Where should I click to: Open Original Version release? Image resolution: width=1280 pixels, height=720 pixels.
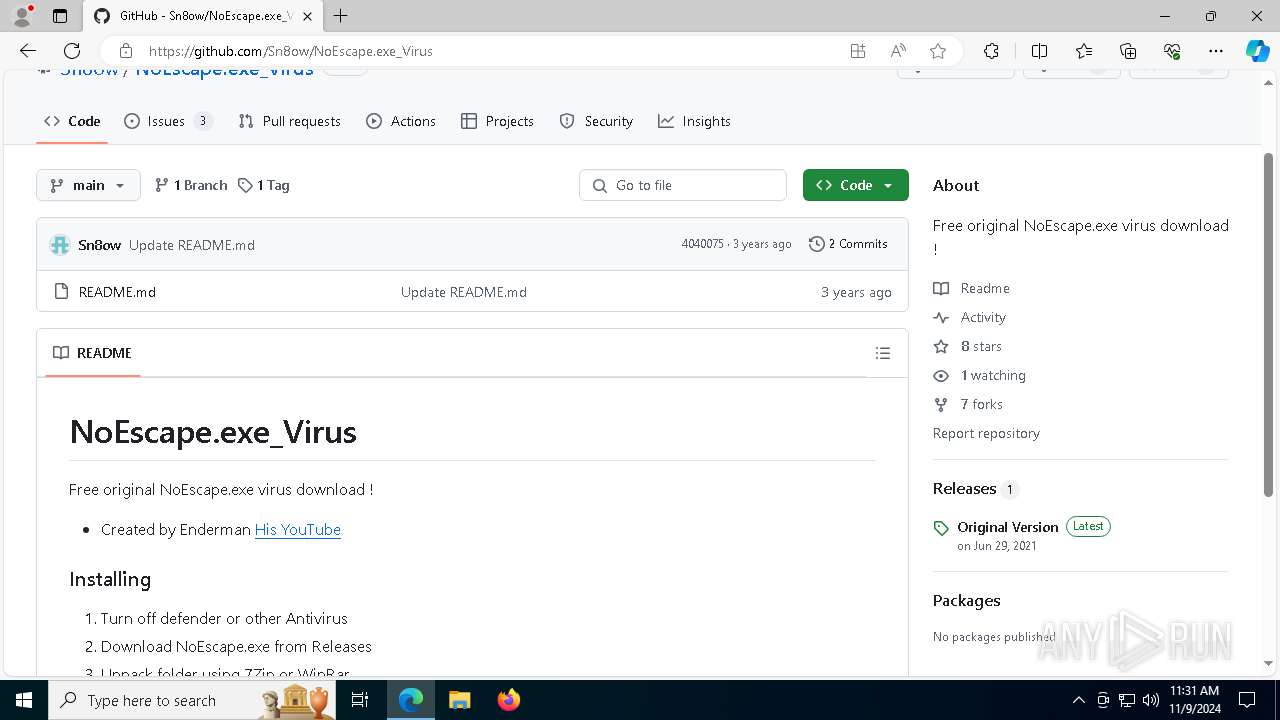tap(1007, 527)
